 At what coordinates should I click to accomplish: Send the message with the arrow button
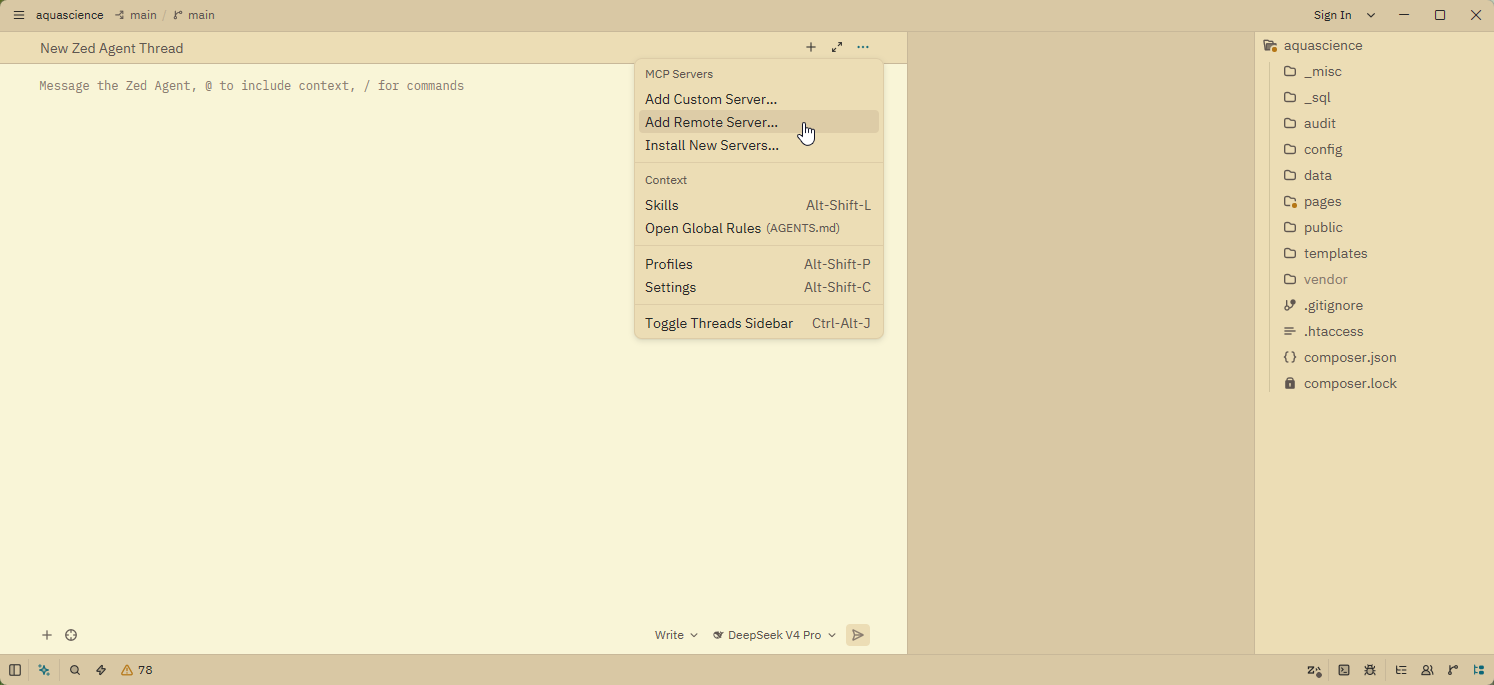click(858, 635)
